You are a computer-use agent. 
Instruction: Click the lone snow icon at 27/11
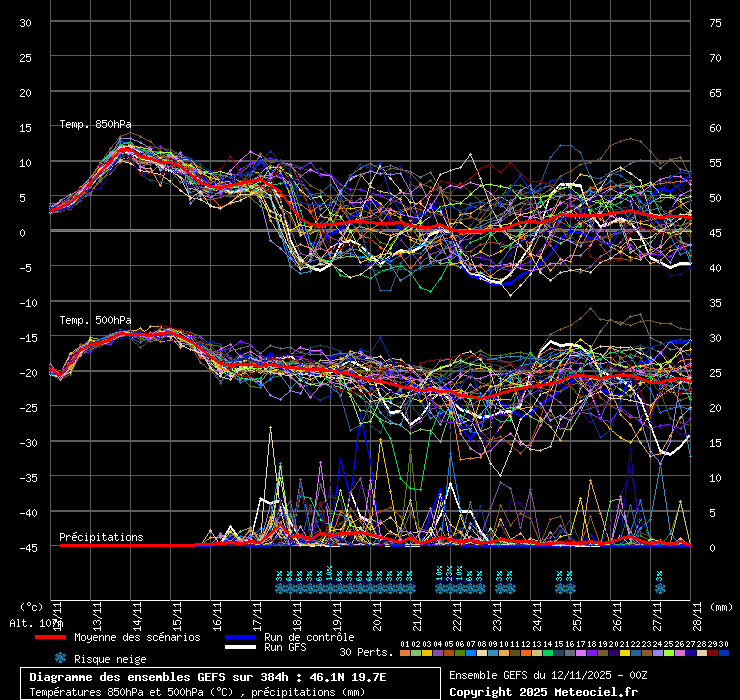click(660, 588)
